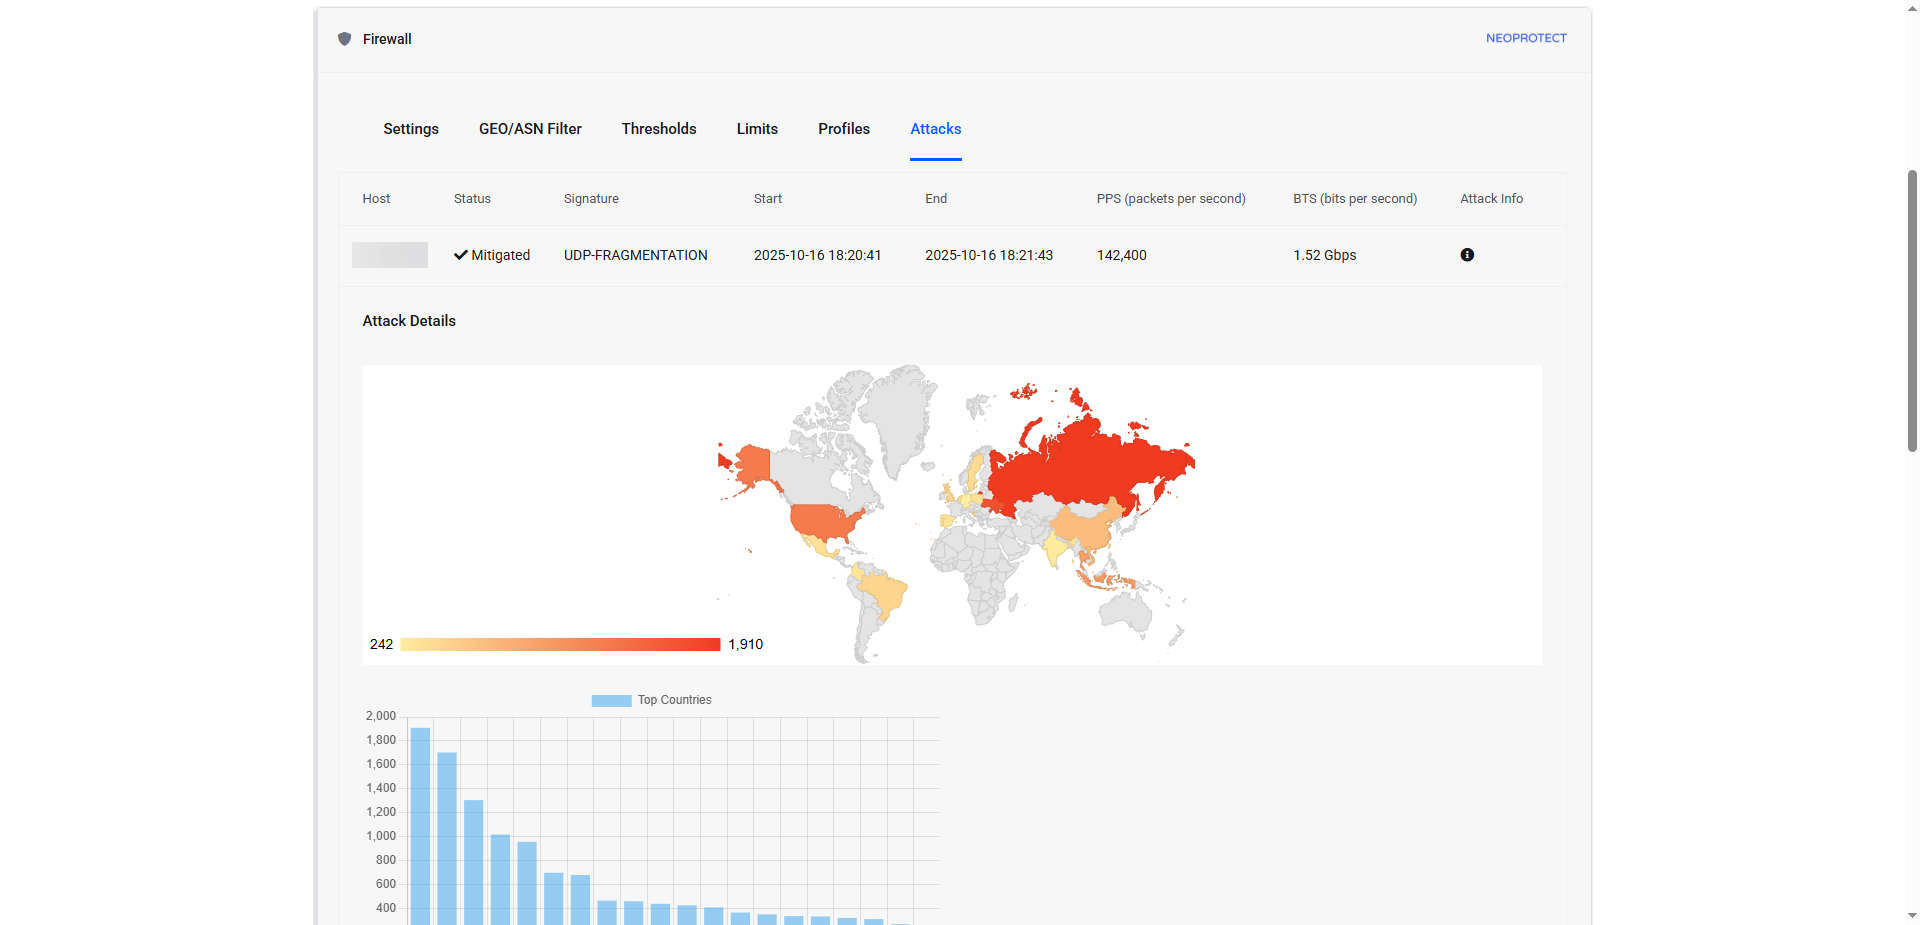This screenshot has height=925, width=1920.
Task: Click the UDP-FRAGMENTATION signature row
Action: coord(636,255)
